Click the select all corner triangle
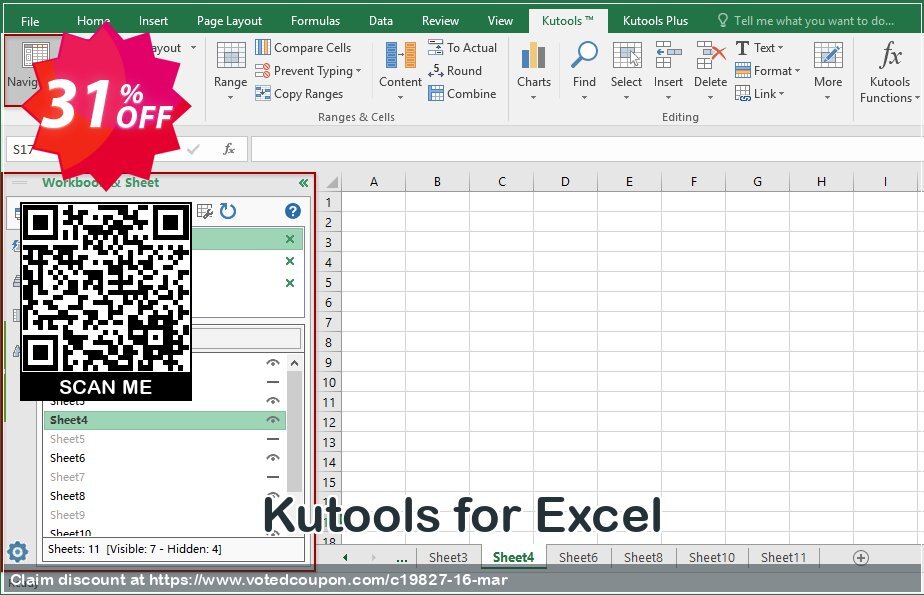This screenshot has height=595, width=924. pyautogui.click(x=332, y=181)
